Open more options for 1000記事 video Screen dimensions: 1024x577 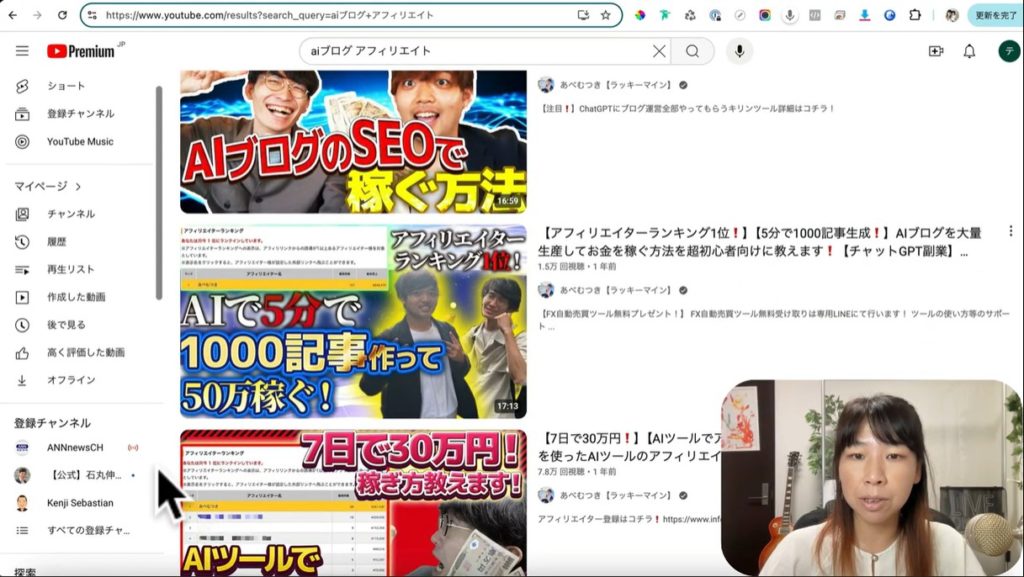click(x=1010, y=231)
